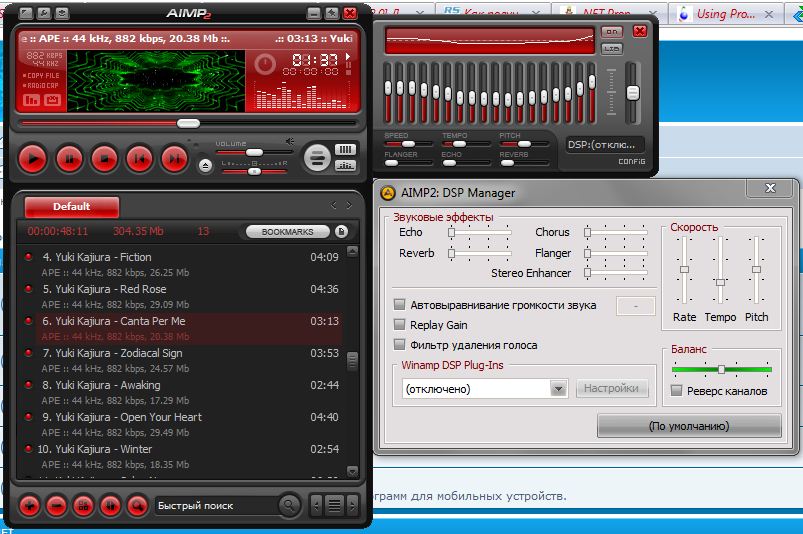Open the visualization bars icon in display
The image size is (803, 534).
[31, 100]
